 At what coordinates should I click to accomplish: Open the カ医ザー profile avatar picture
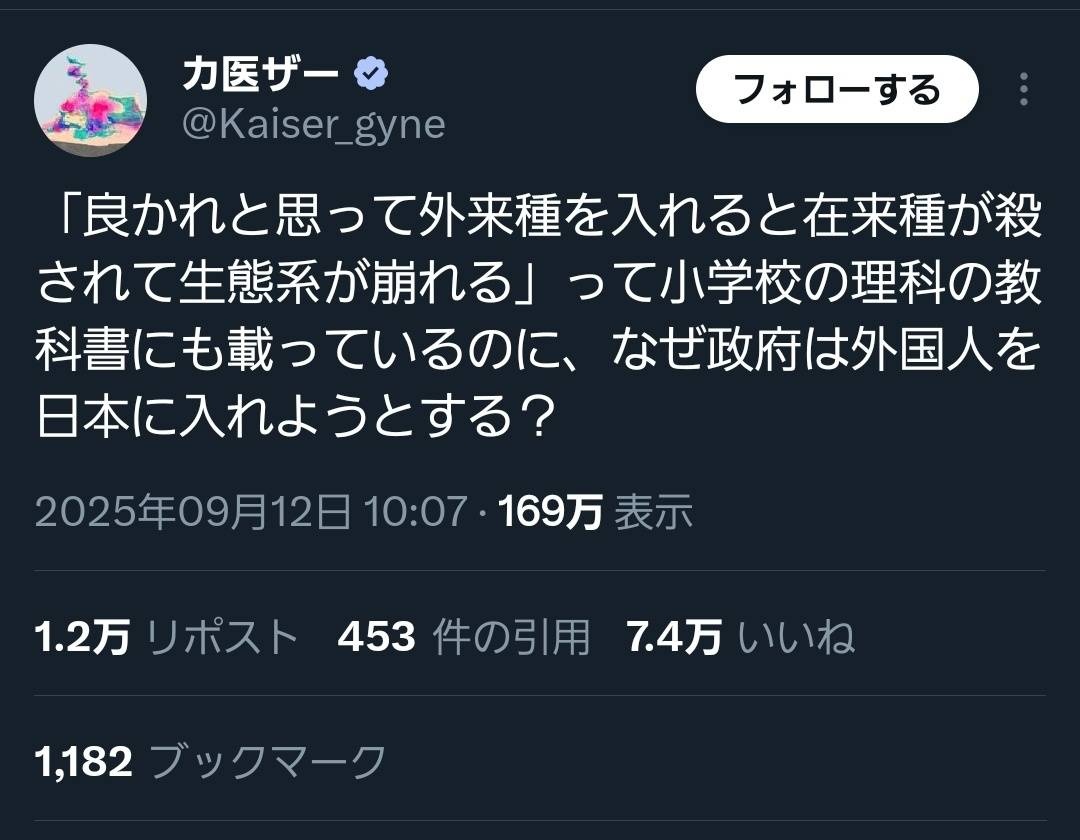91,100
